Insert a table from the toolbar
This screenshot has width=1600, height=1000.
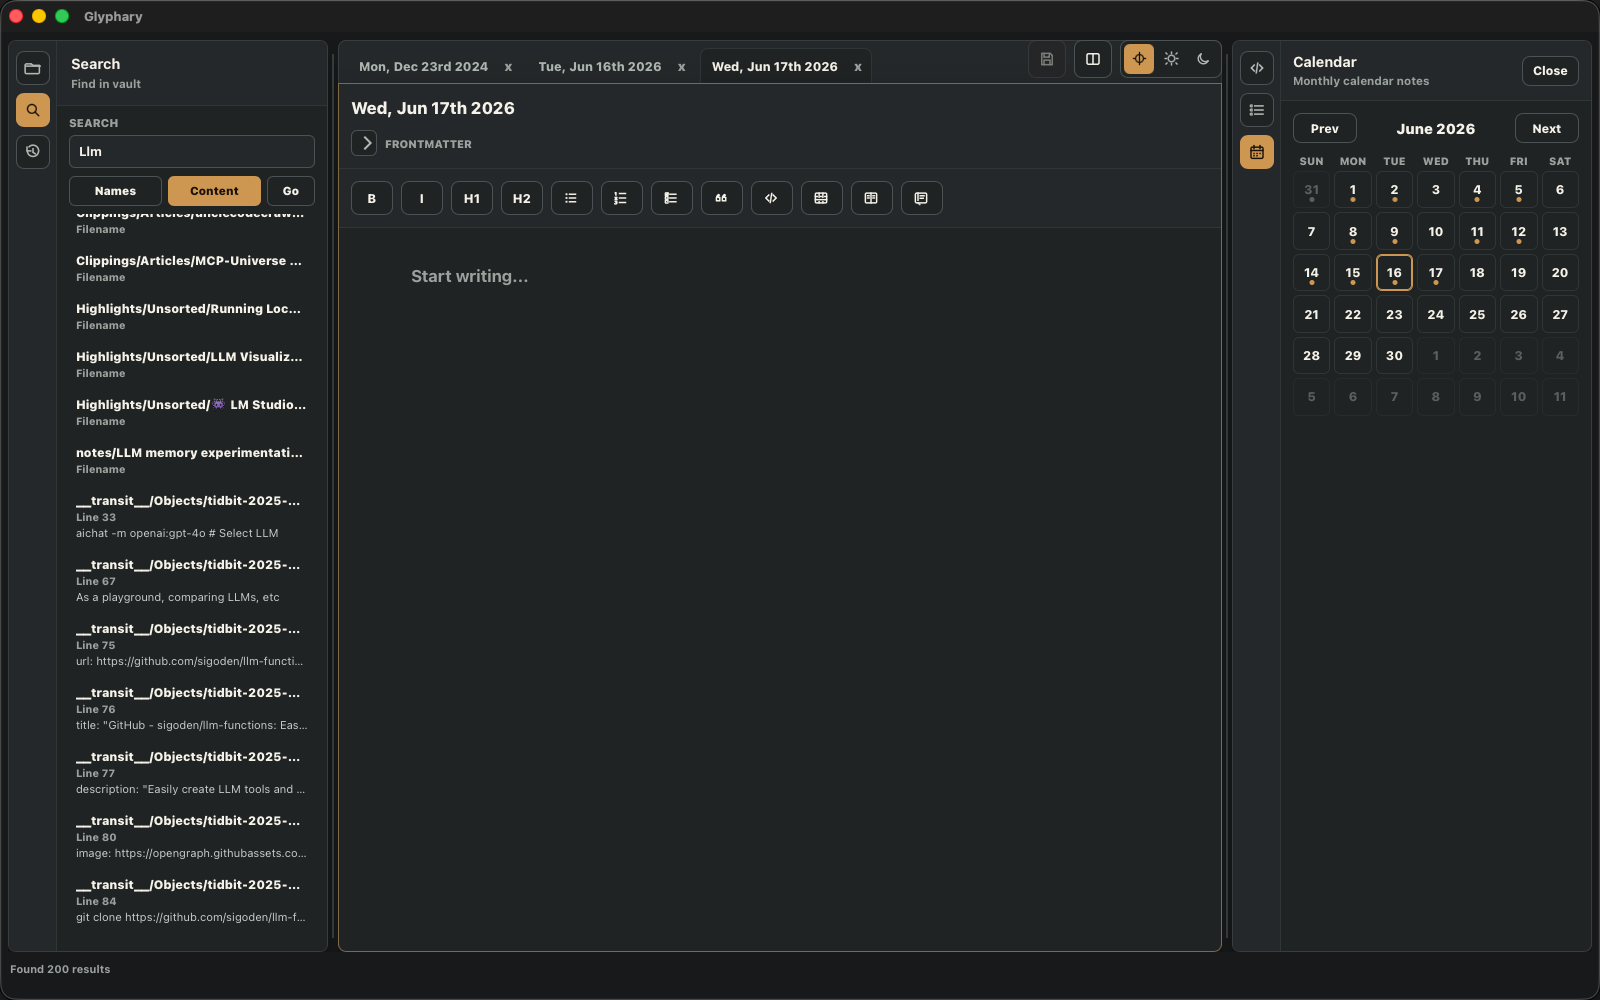(822, 198)
